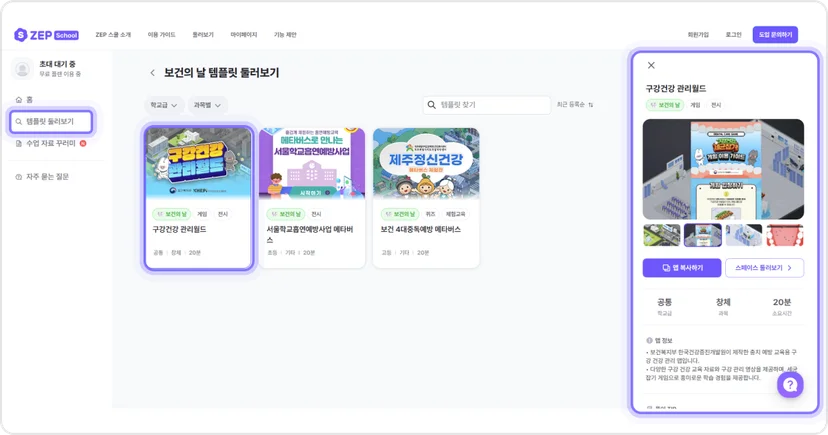Click 퀴즈 tag on 보건 4대중독예방 card
The height and width of the screenshot is (435, 828).
pyautogui.click(x=431, y=214)
